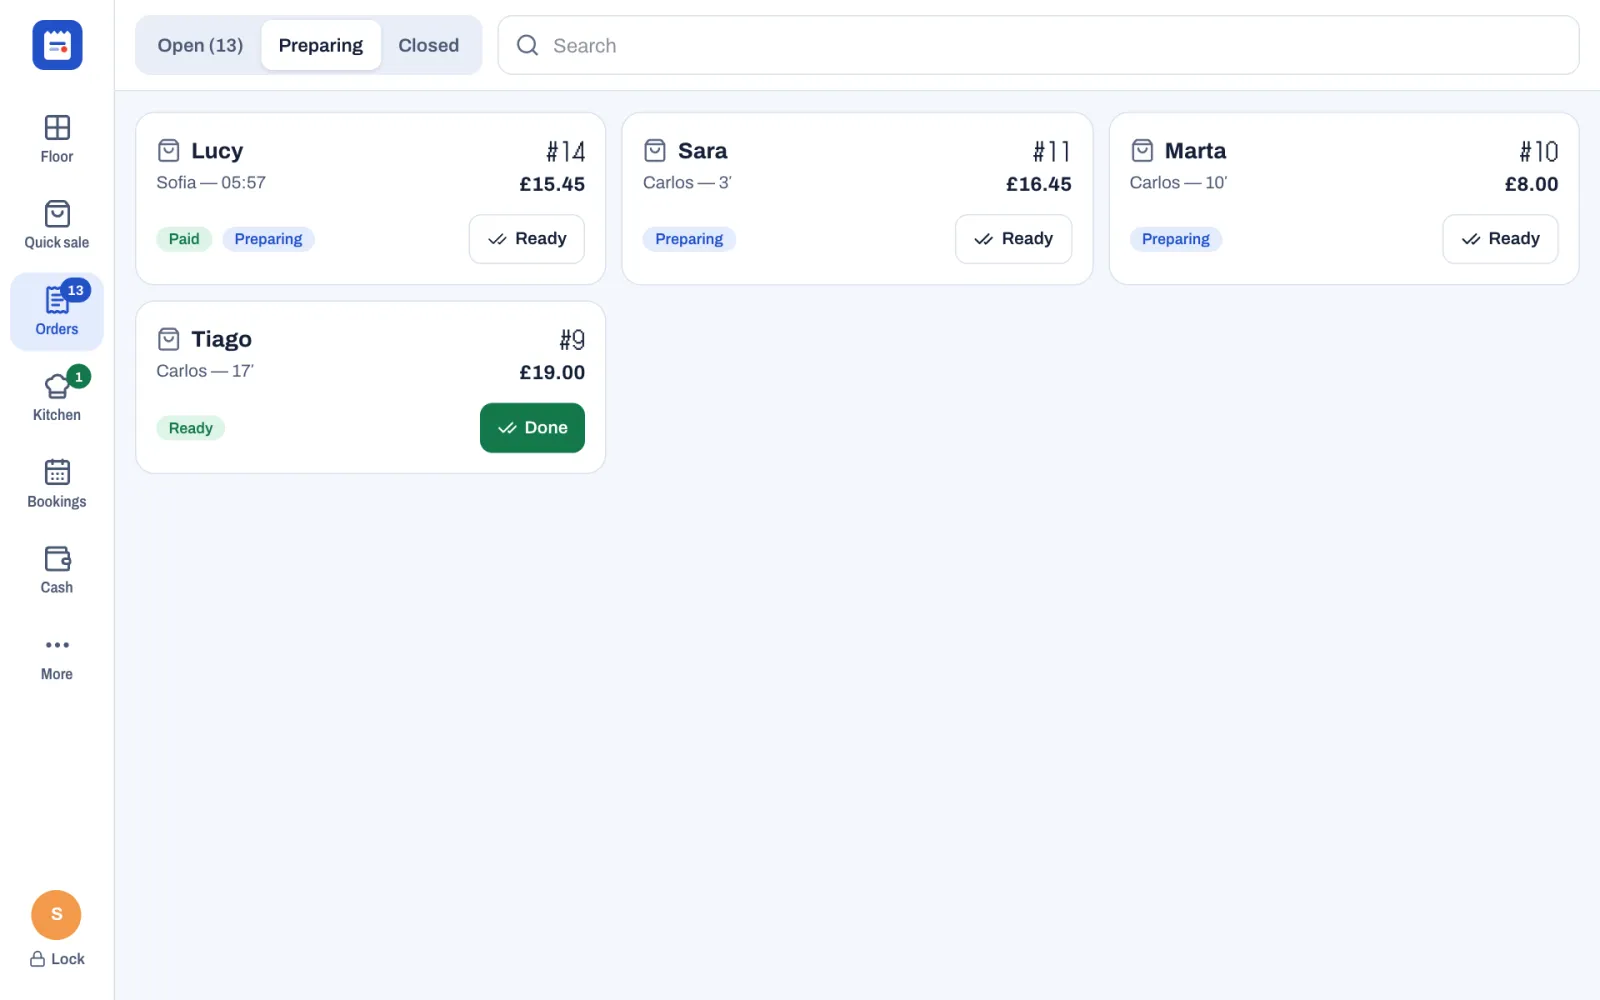1600x1000 pixels.
Task: Click the order number #11
Action: [x=1052, y=151]
